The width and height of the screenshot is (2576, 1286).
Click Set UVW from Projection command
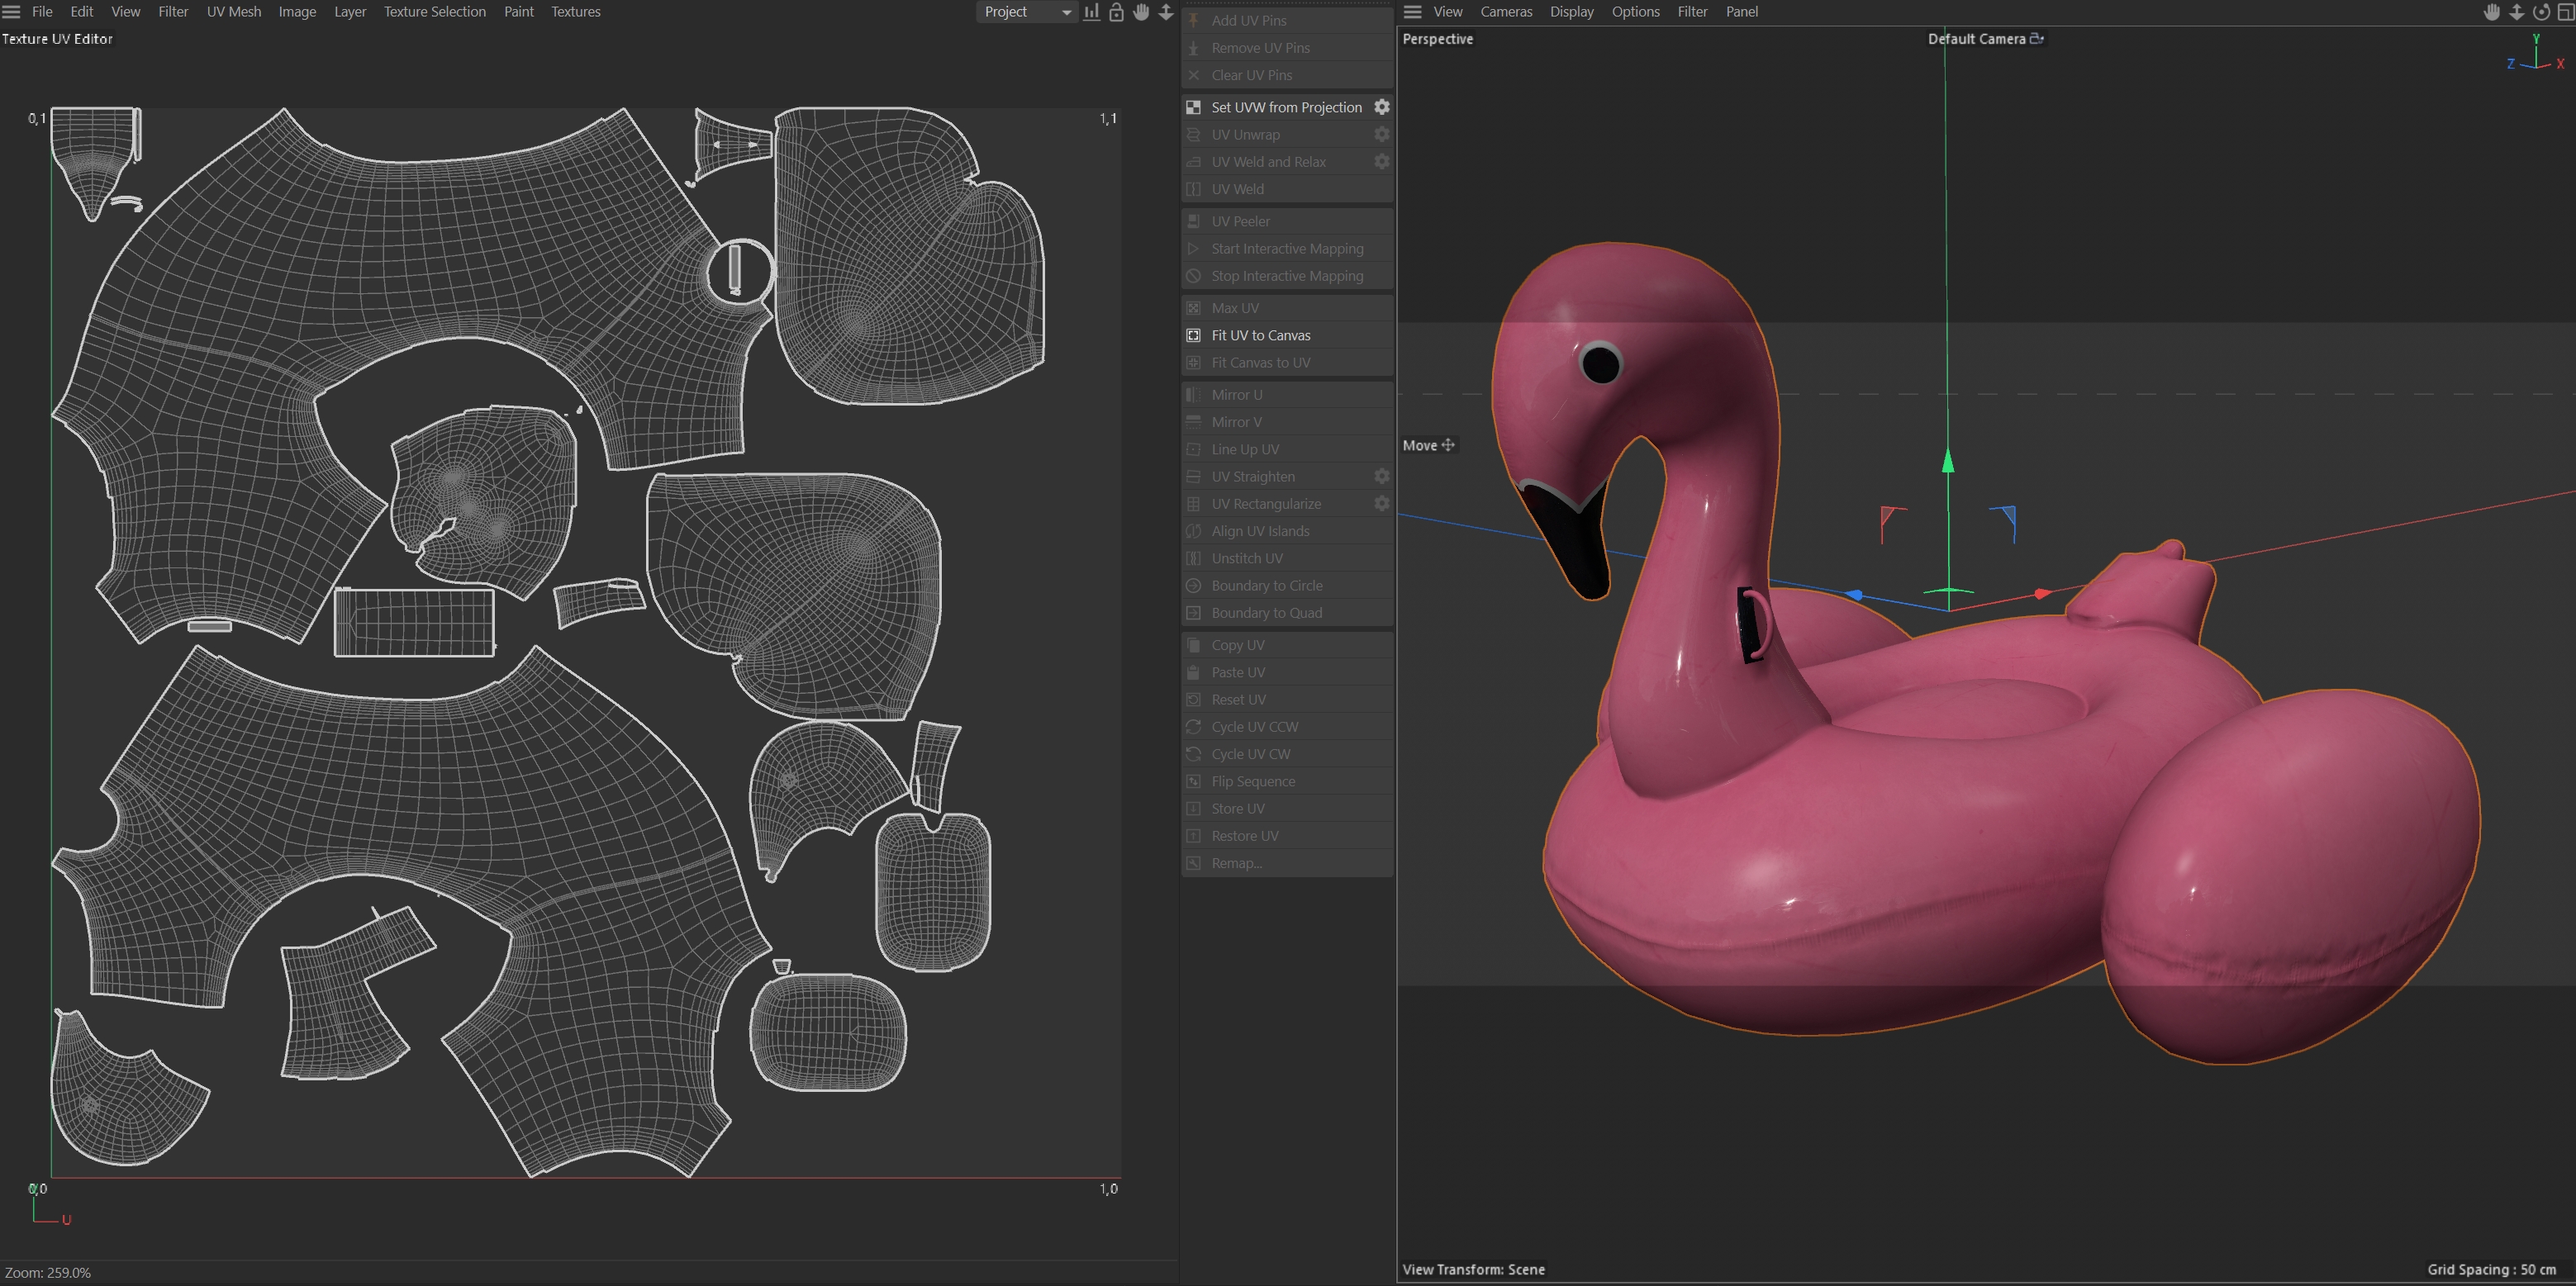[x=1286, y=107]
